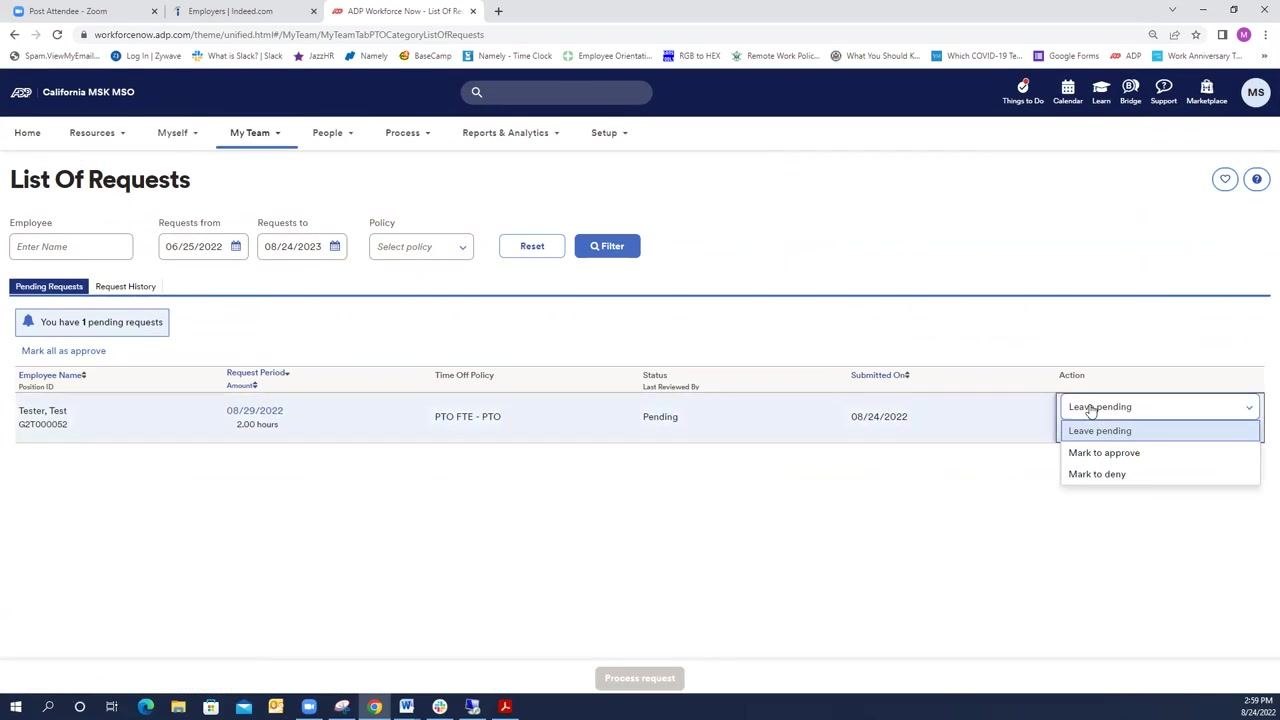The width and height of the screenshot is (1280, 720).
Task: Click the Filter button
Action: click(607, 246)
